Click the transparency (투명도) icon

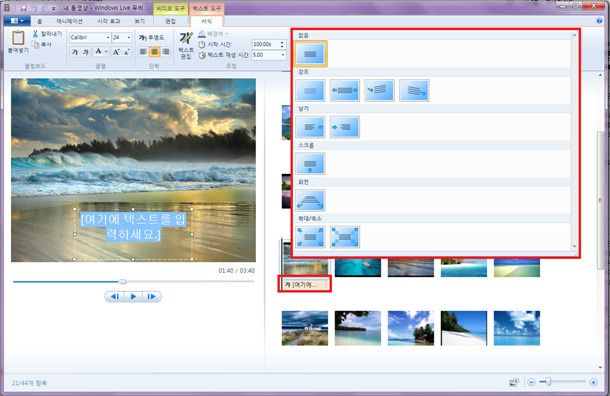coord(143,38)
